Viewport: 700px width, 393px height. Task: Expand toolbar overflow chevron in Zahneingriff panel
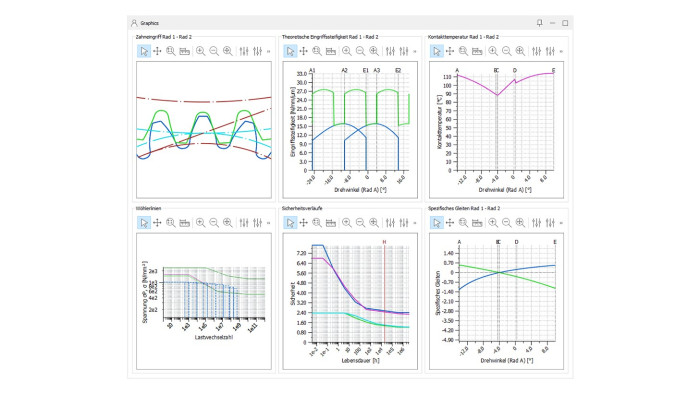point(268,52)
